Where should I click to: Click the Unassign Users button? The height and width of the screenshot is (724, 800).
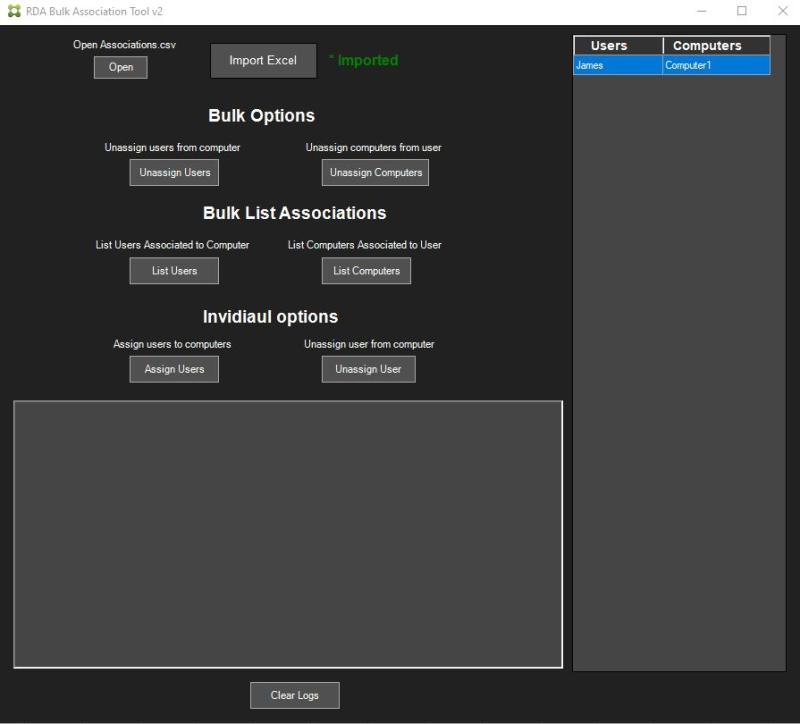click(174, 172)
